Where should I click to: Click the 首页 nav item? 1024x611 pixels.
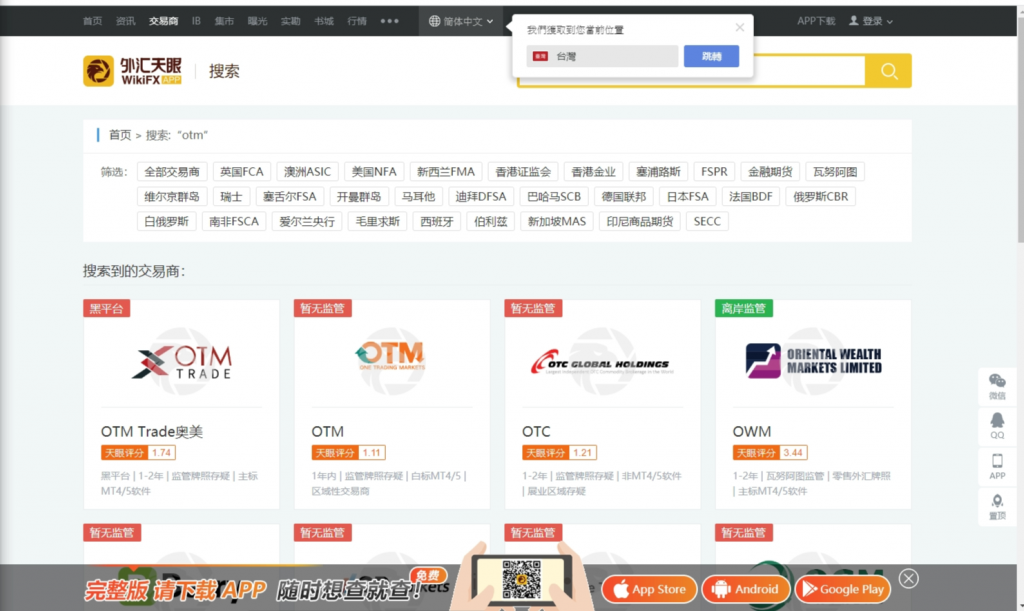coord(93,21)
